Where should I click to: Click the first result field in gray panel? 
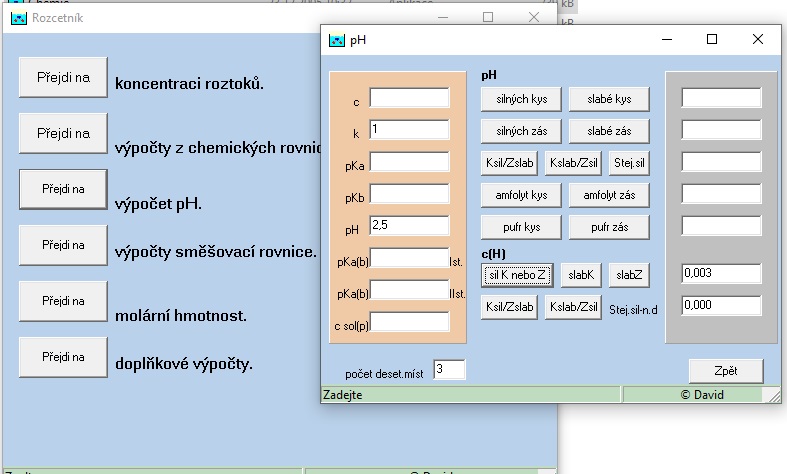point(721,98)
